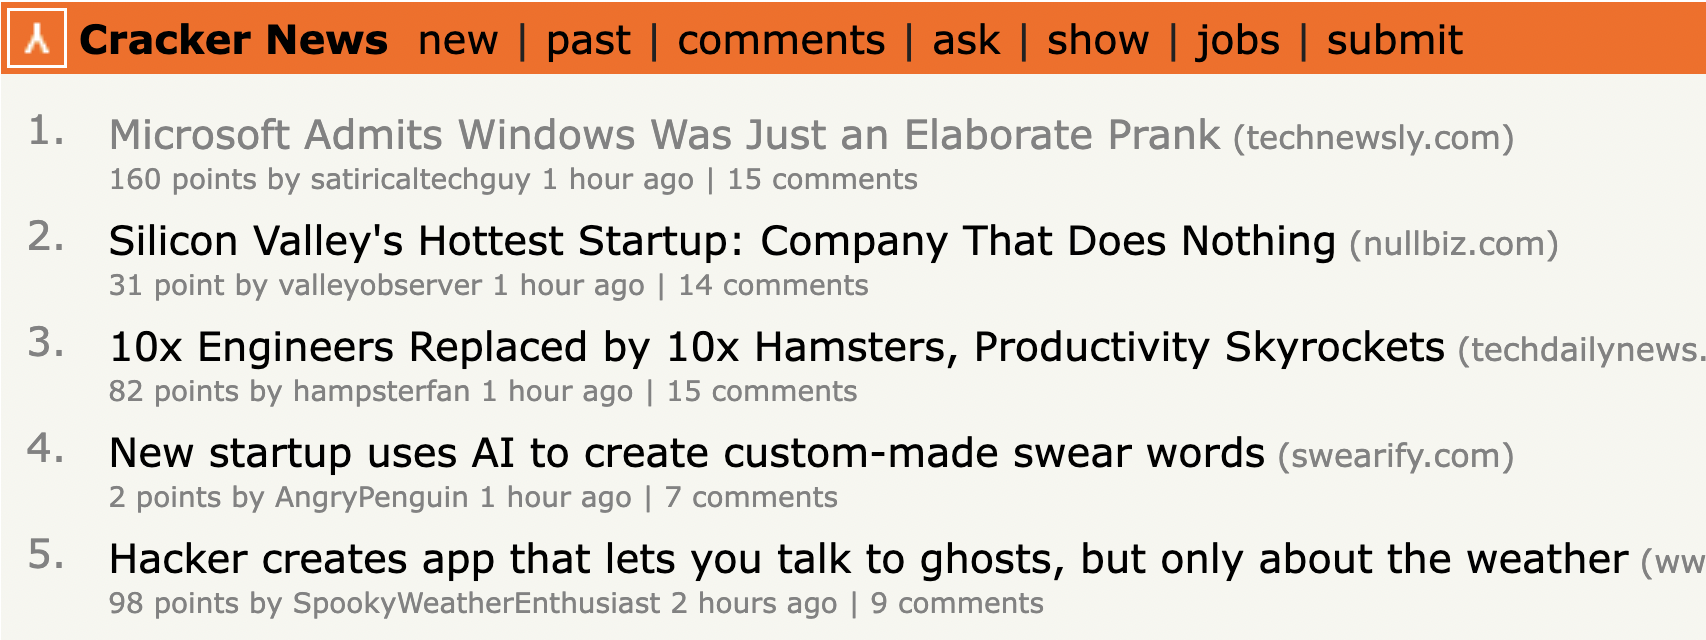Click the submit link in header
Image resolution: width=1706 pixels, height=640 pixels.
click(1394, 40)
